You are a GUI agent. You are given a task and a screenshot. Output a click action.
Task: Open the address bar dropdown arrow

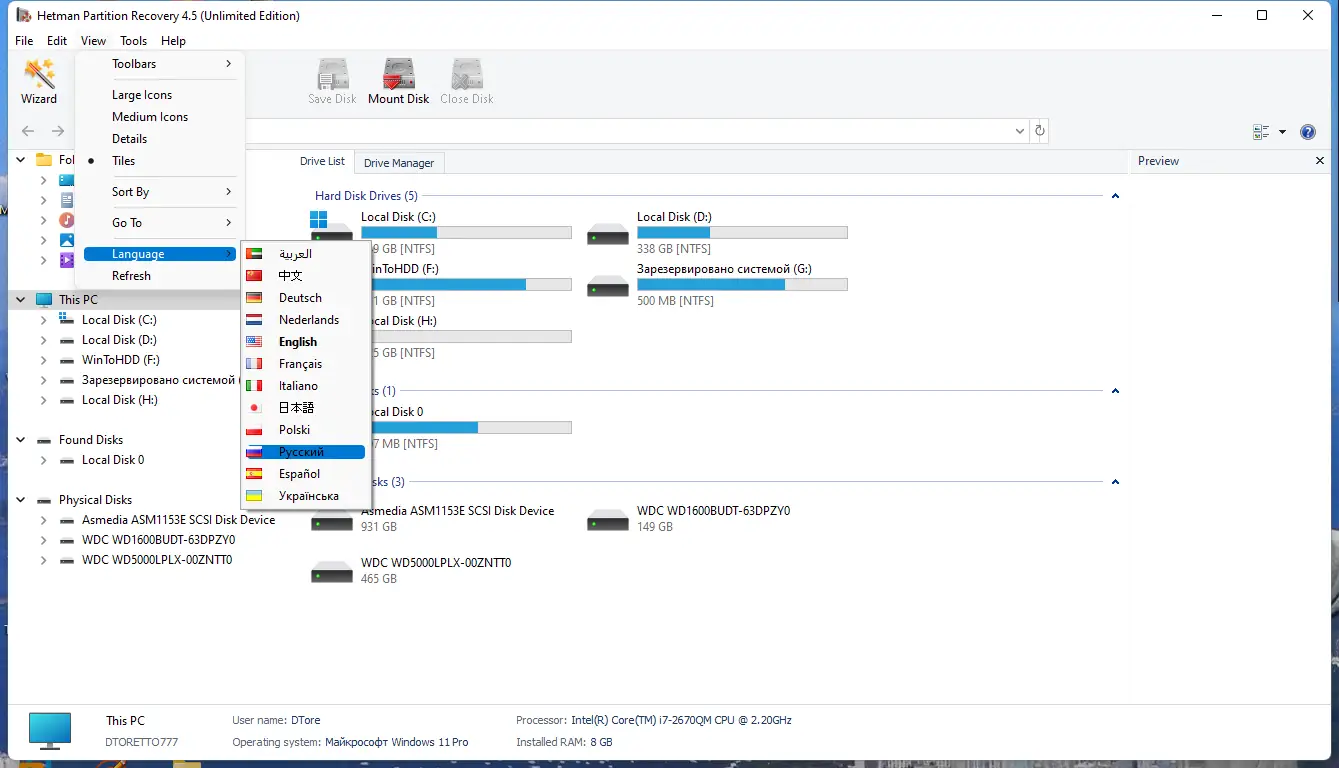1020,131
